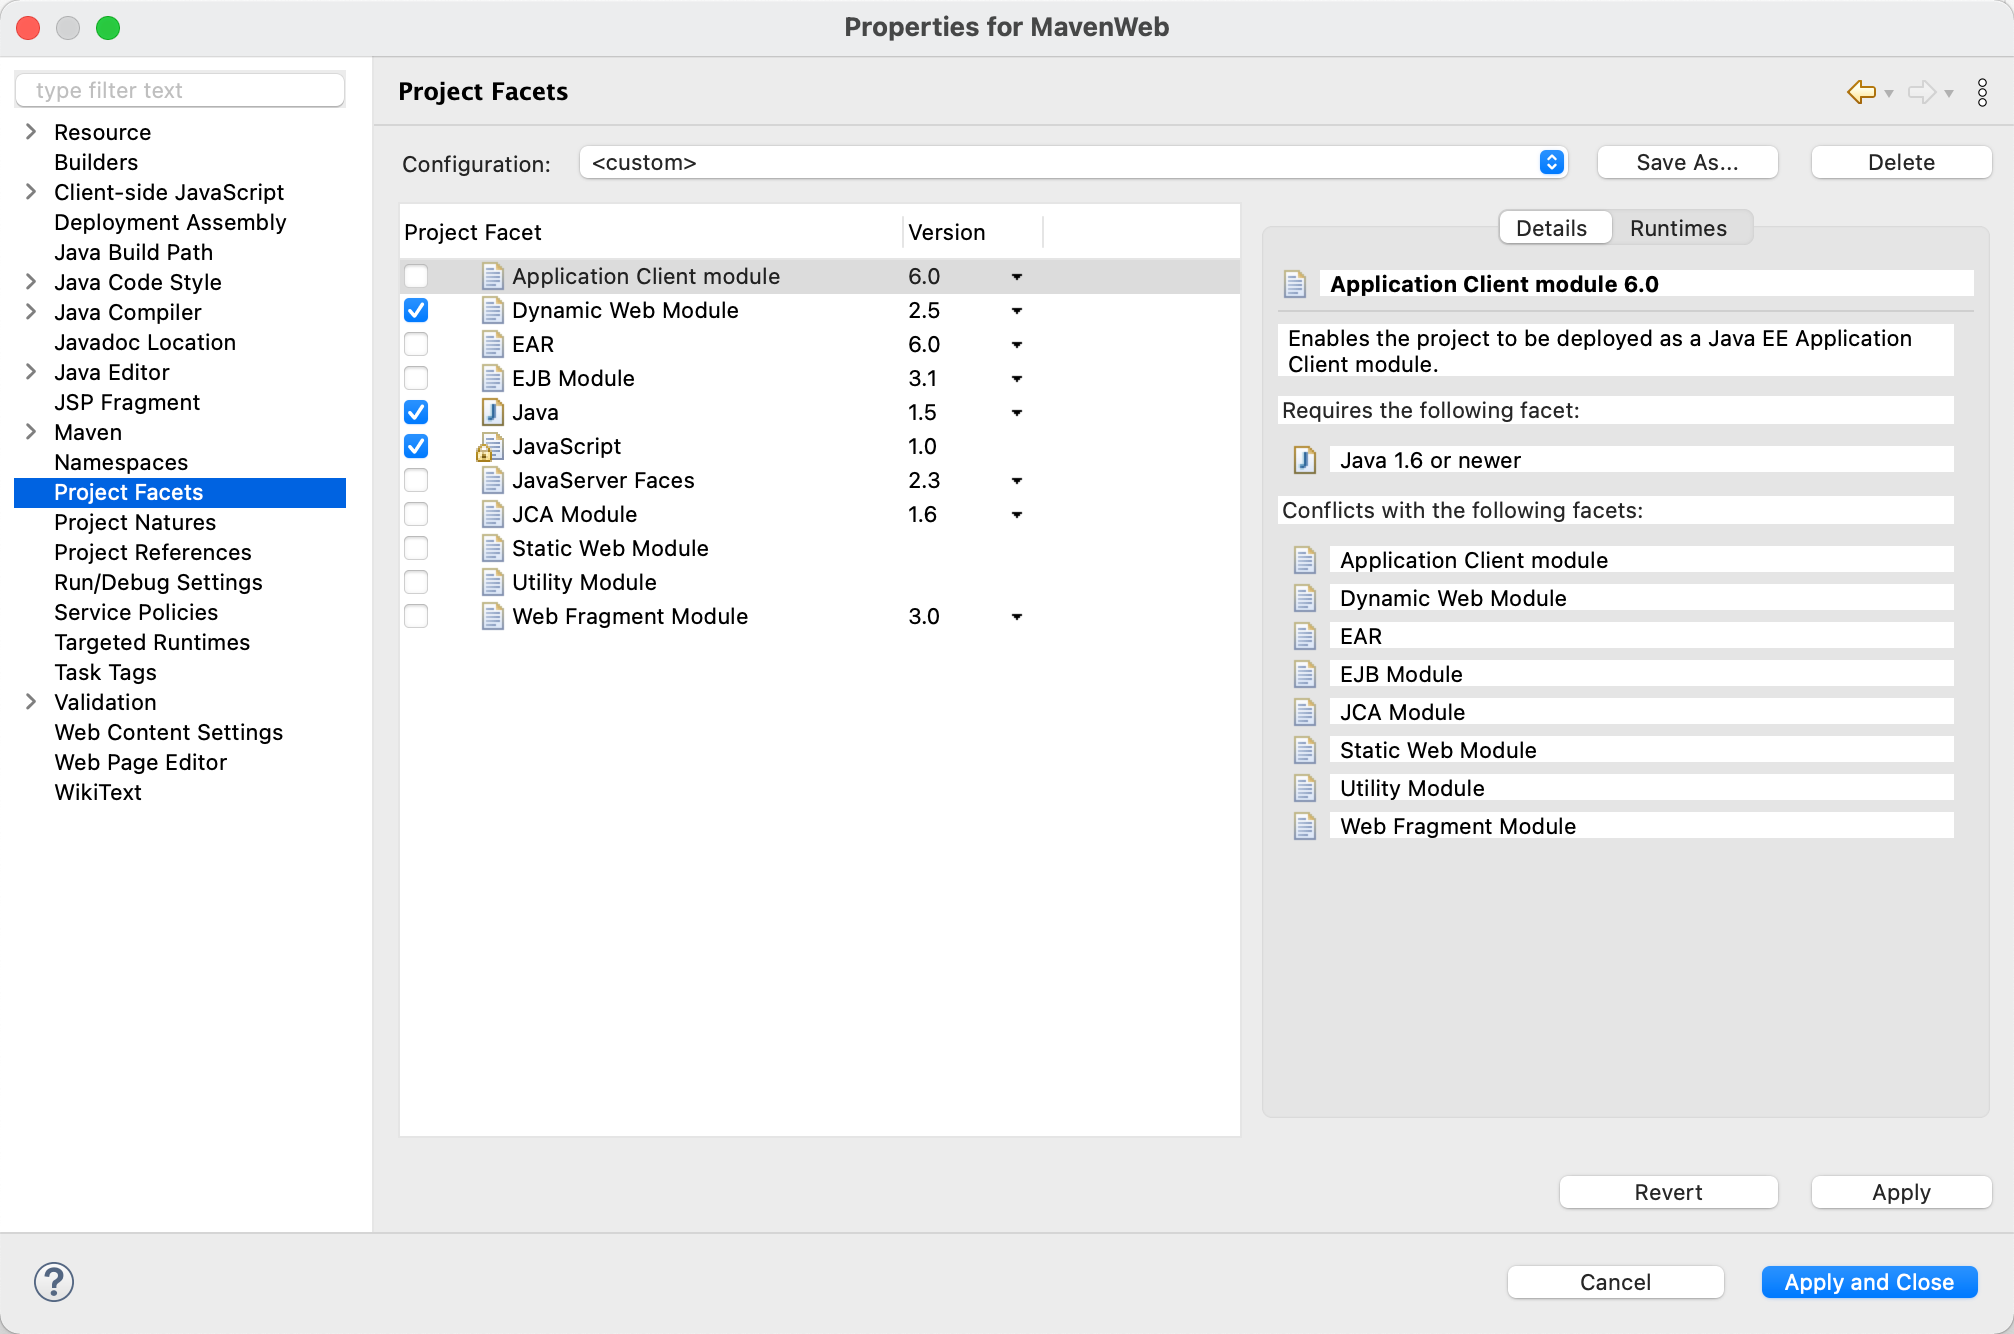Select Targeted Runtimes in the sidebar
This screenshot has height=1334, width=2014.
pyautogui.click(x=152, y=642)
